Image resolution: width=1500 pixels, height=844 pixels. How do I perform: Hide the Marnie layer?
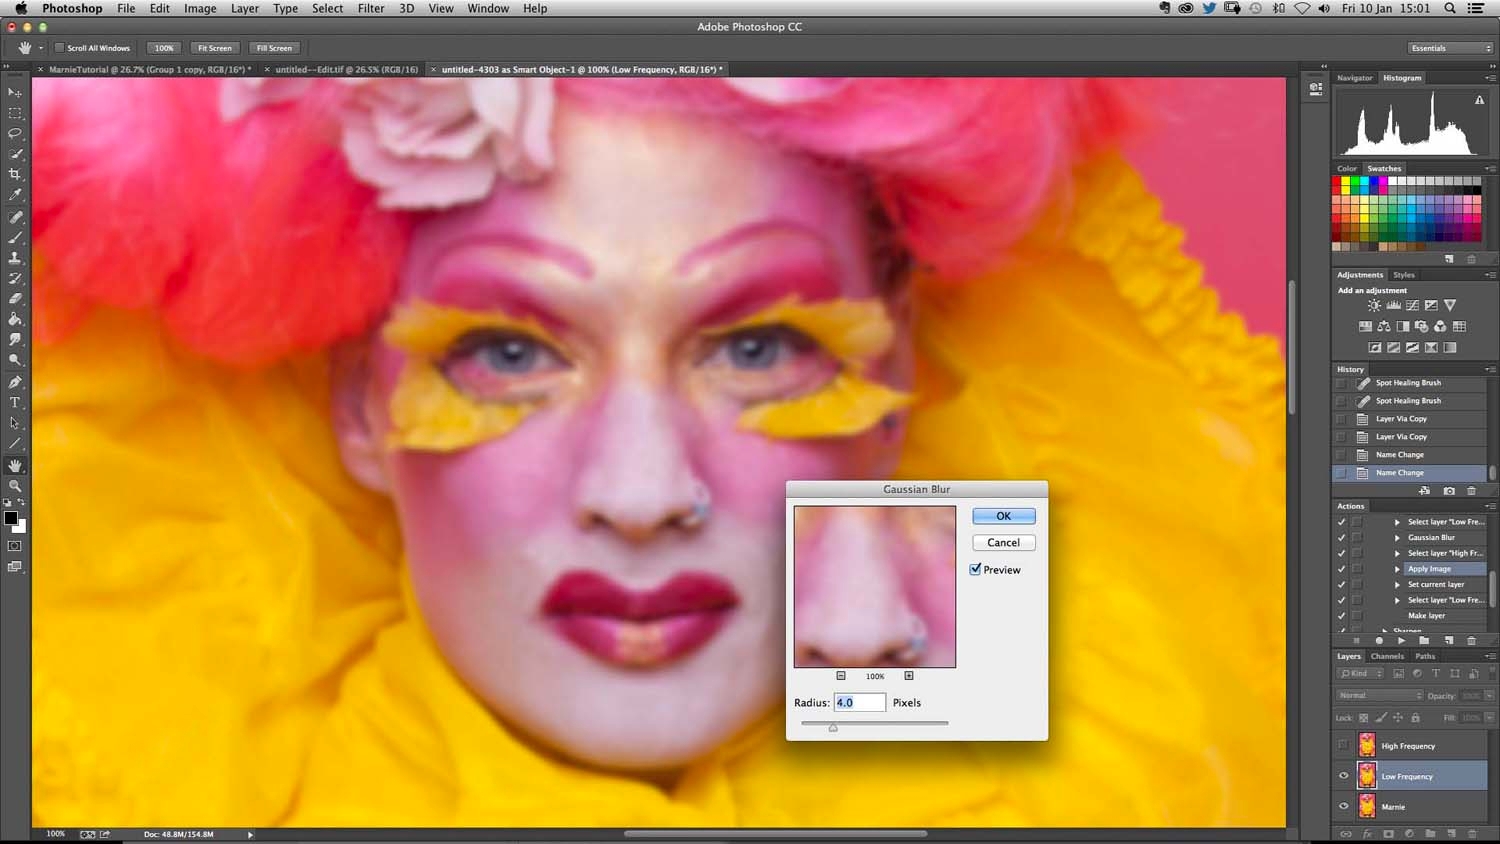(1343, 806)
